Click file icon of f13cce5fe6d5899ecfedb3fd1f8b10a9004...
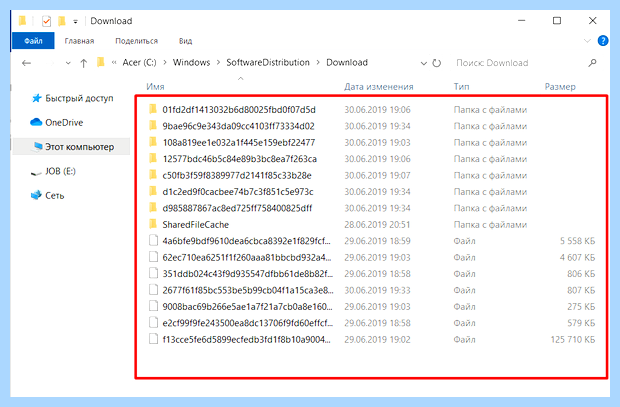 (153, 339)
